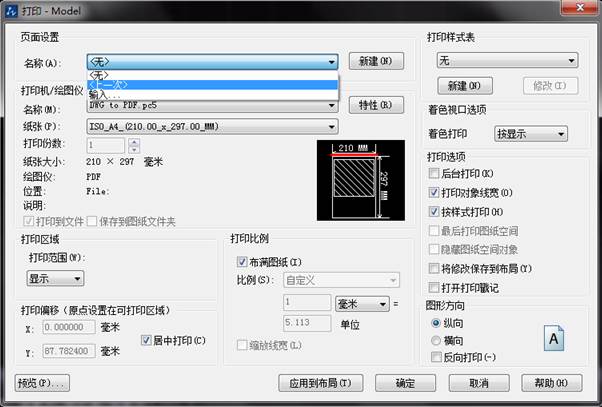Viewport: 602px width, 407px height.
Task: Select 〈上一次〉 from the page setup list
Action: pos(110,84)
